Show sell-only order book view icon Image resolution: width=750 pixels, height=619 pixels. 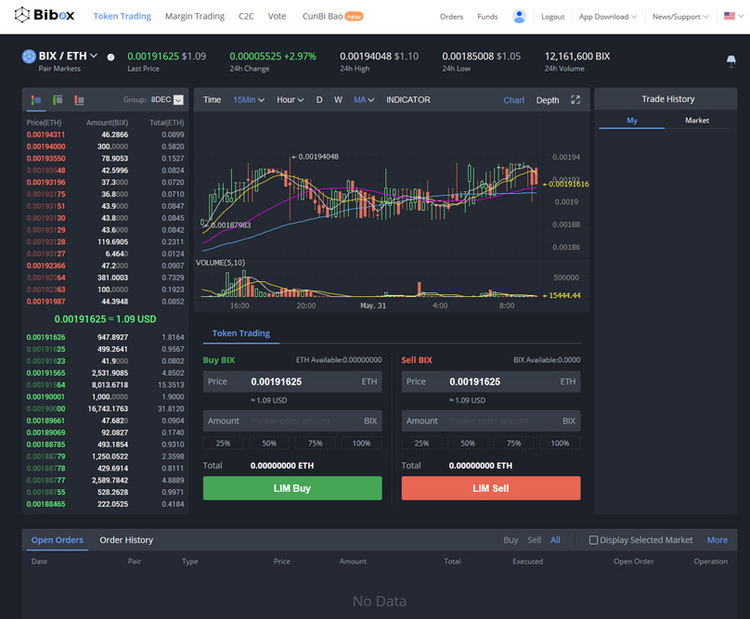tap(79, 99)
